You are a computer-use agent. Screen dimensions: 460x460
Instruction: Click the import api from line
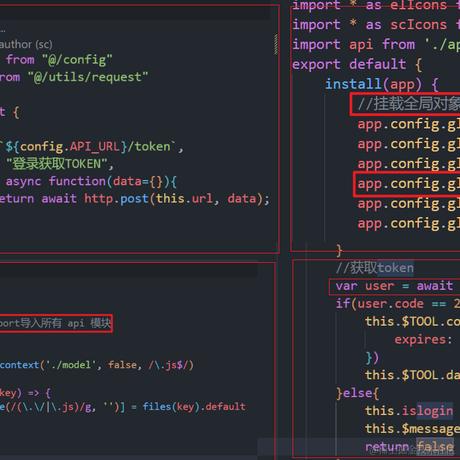click(x=376, y=44)
